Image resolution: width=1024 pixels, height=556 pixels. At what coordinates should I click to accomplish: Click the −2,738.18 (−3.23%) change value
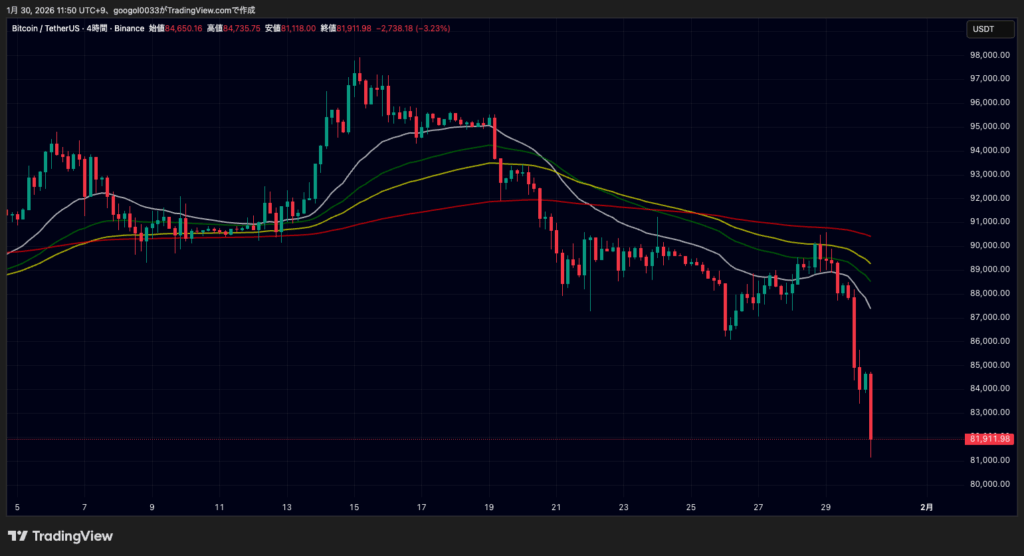click(413, 29)
